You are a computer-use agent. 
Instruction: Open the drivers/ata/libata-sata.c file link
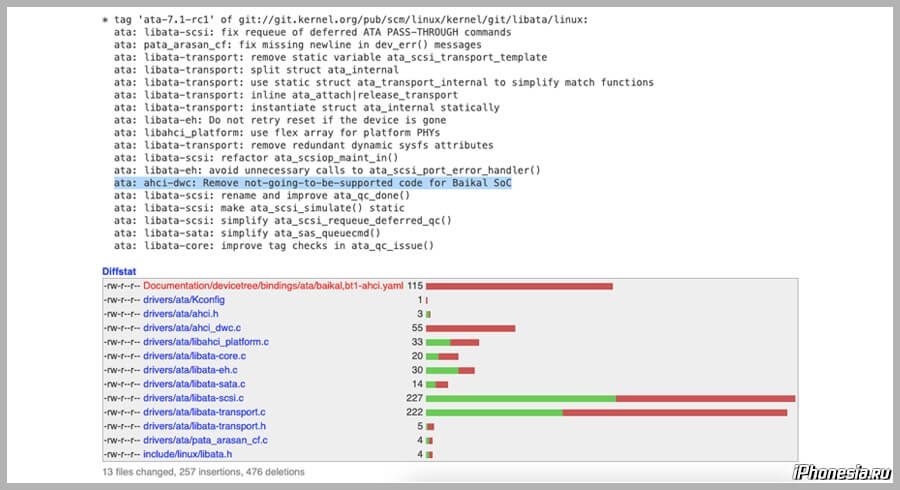[x=194, y=384]
